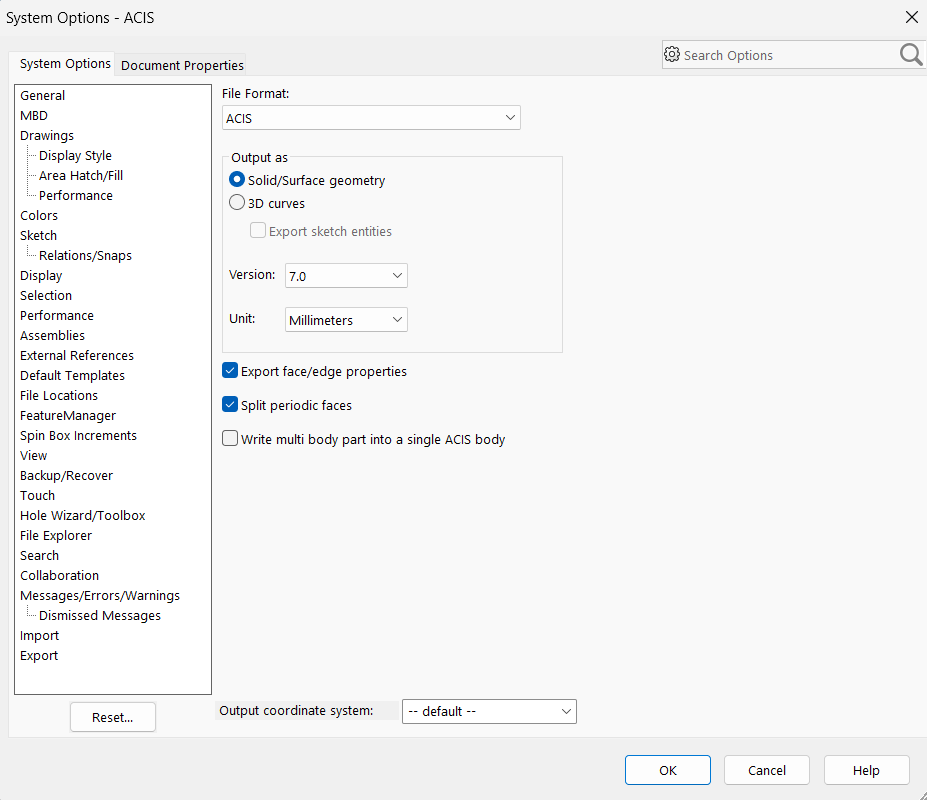Click the OK button
This screenshot has width=927, height=800.
coord(668,770)
